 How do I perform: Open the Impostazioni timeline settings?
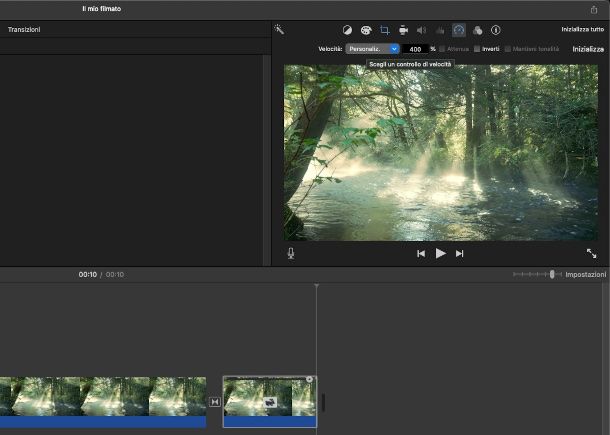click(x=585, y=274)
